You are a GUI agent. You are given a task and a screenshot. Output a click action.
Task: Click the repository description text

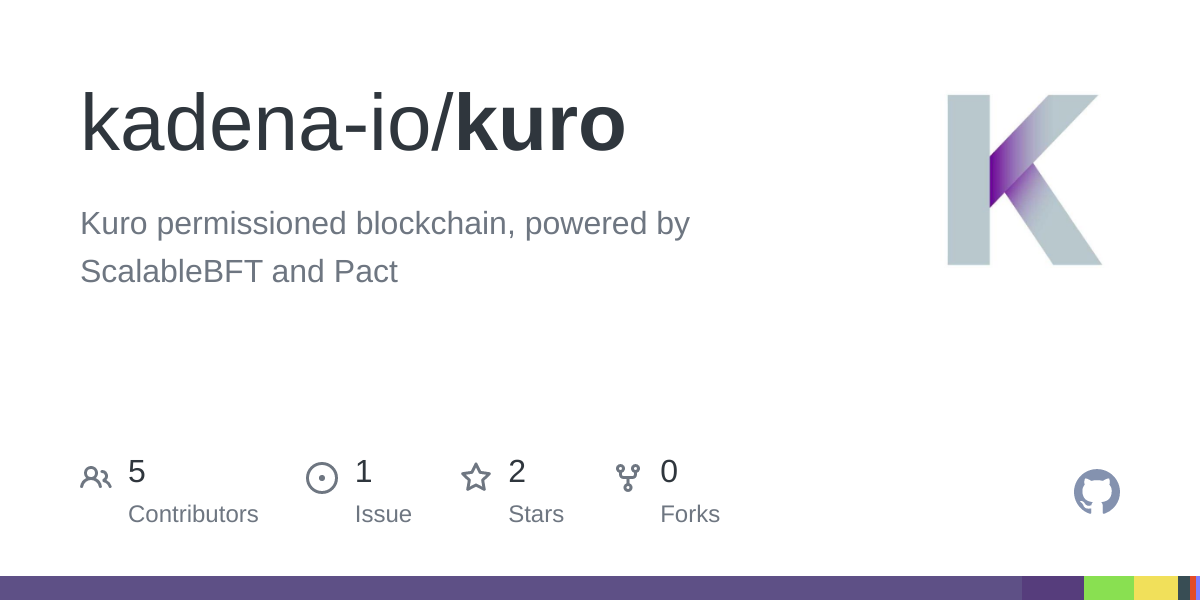[385, 247]
